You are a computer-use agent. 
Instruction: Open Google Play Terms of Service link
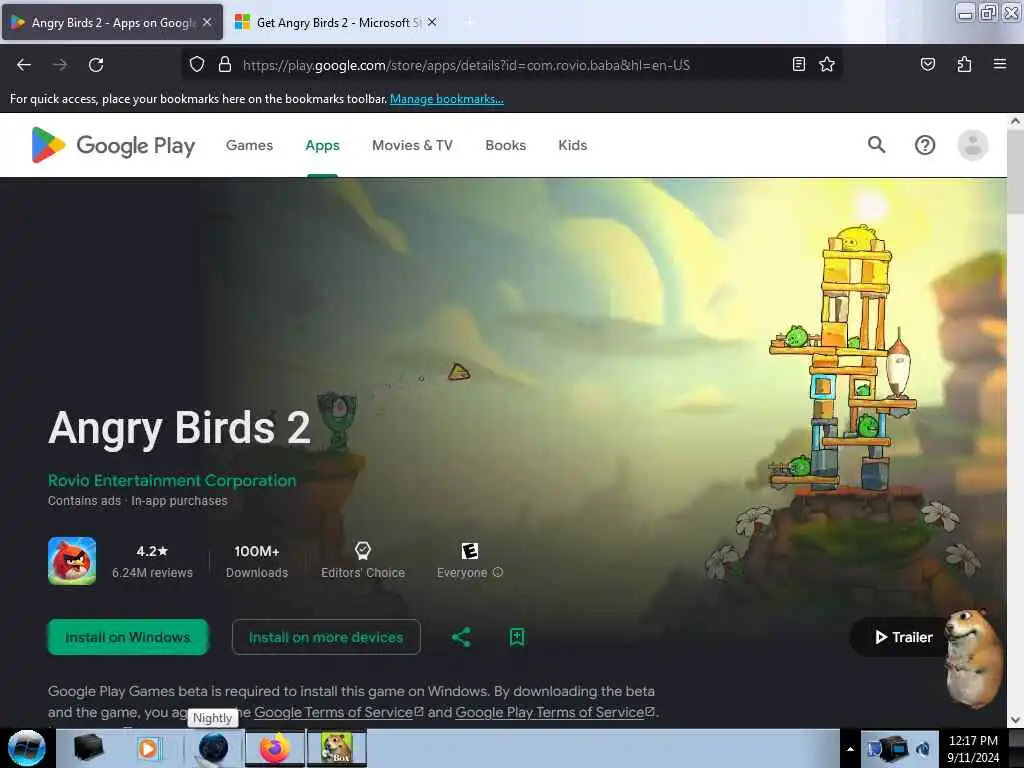click(x=555, y=712)
